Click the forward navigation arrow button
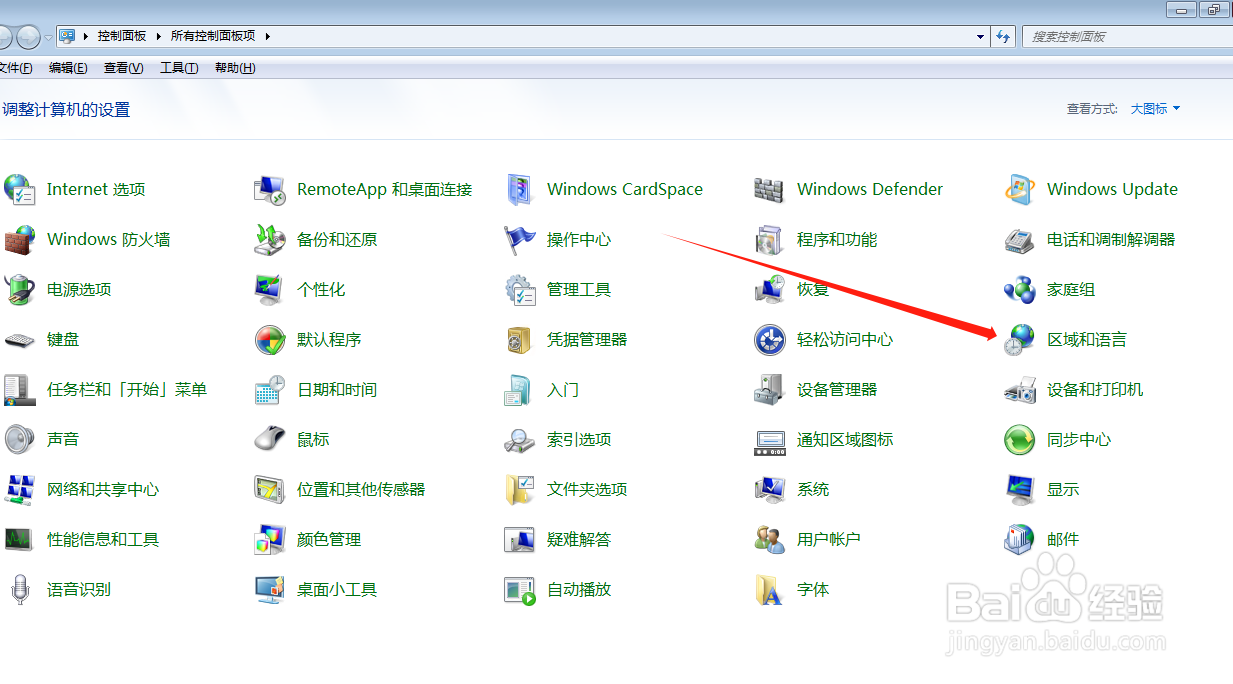This screenshot has width=1233, height=684. (x=29, y=37)
